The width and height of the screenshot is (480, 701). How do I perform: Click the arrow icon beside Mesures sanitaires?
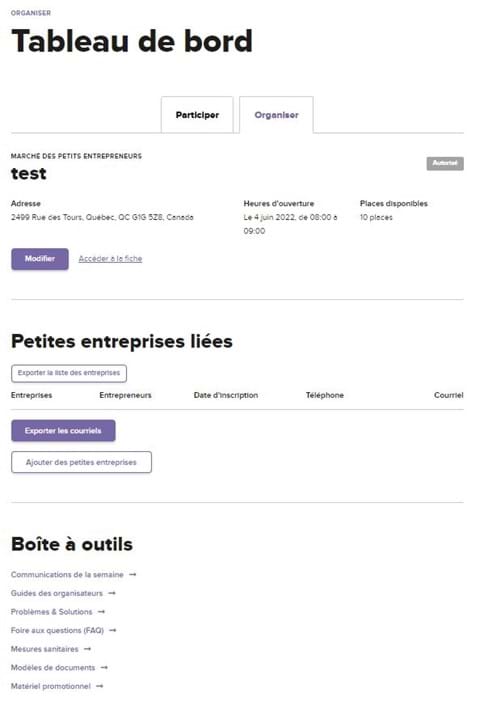coord(88,649)
